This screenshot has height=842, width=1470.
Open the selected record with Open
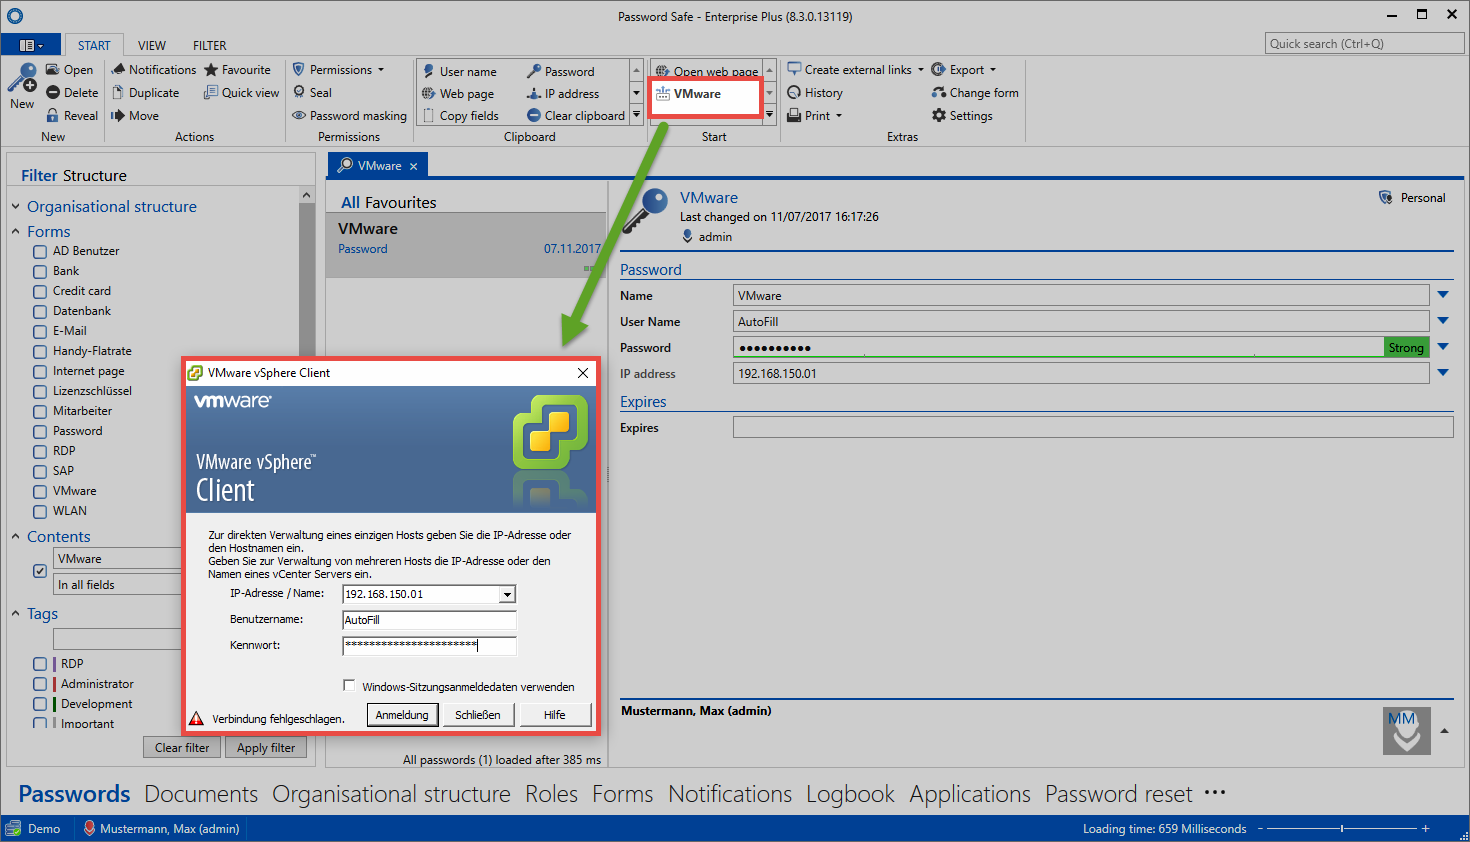tap(69, 70)
